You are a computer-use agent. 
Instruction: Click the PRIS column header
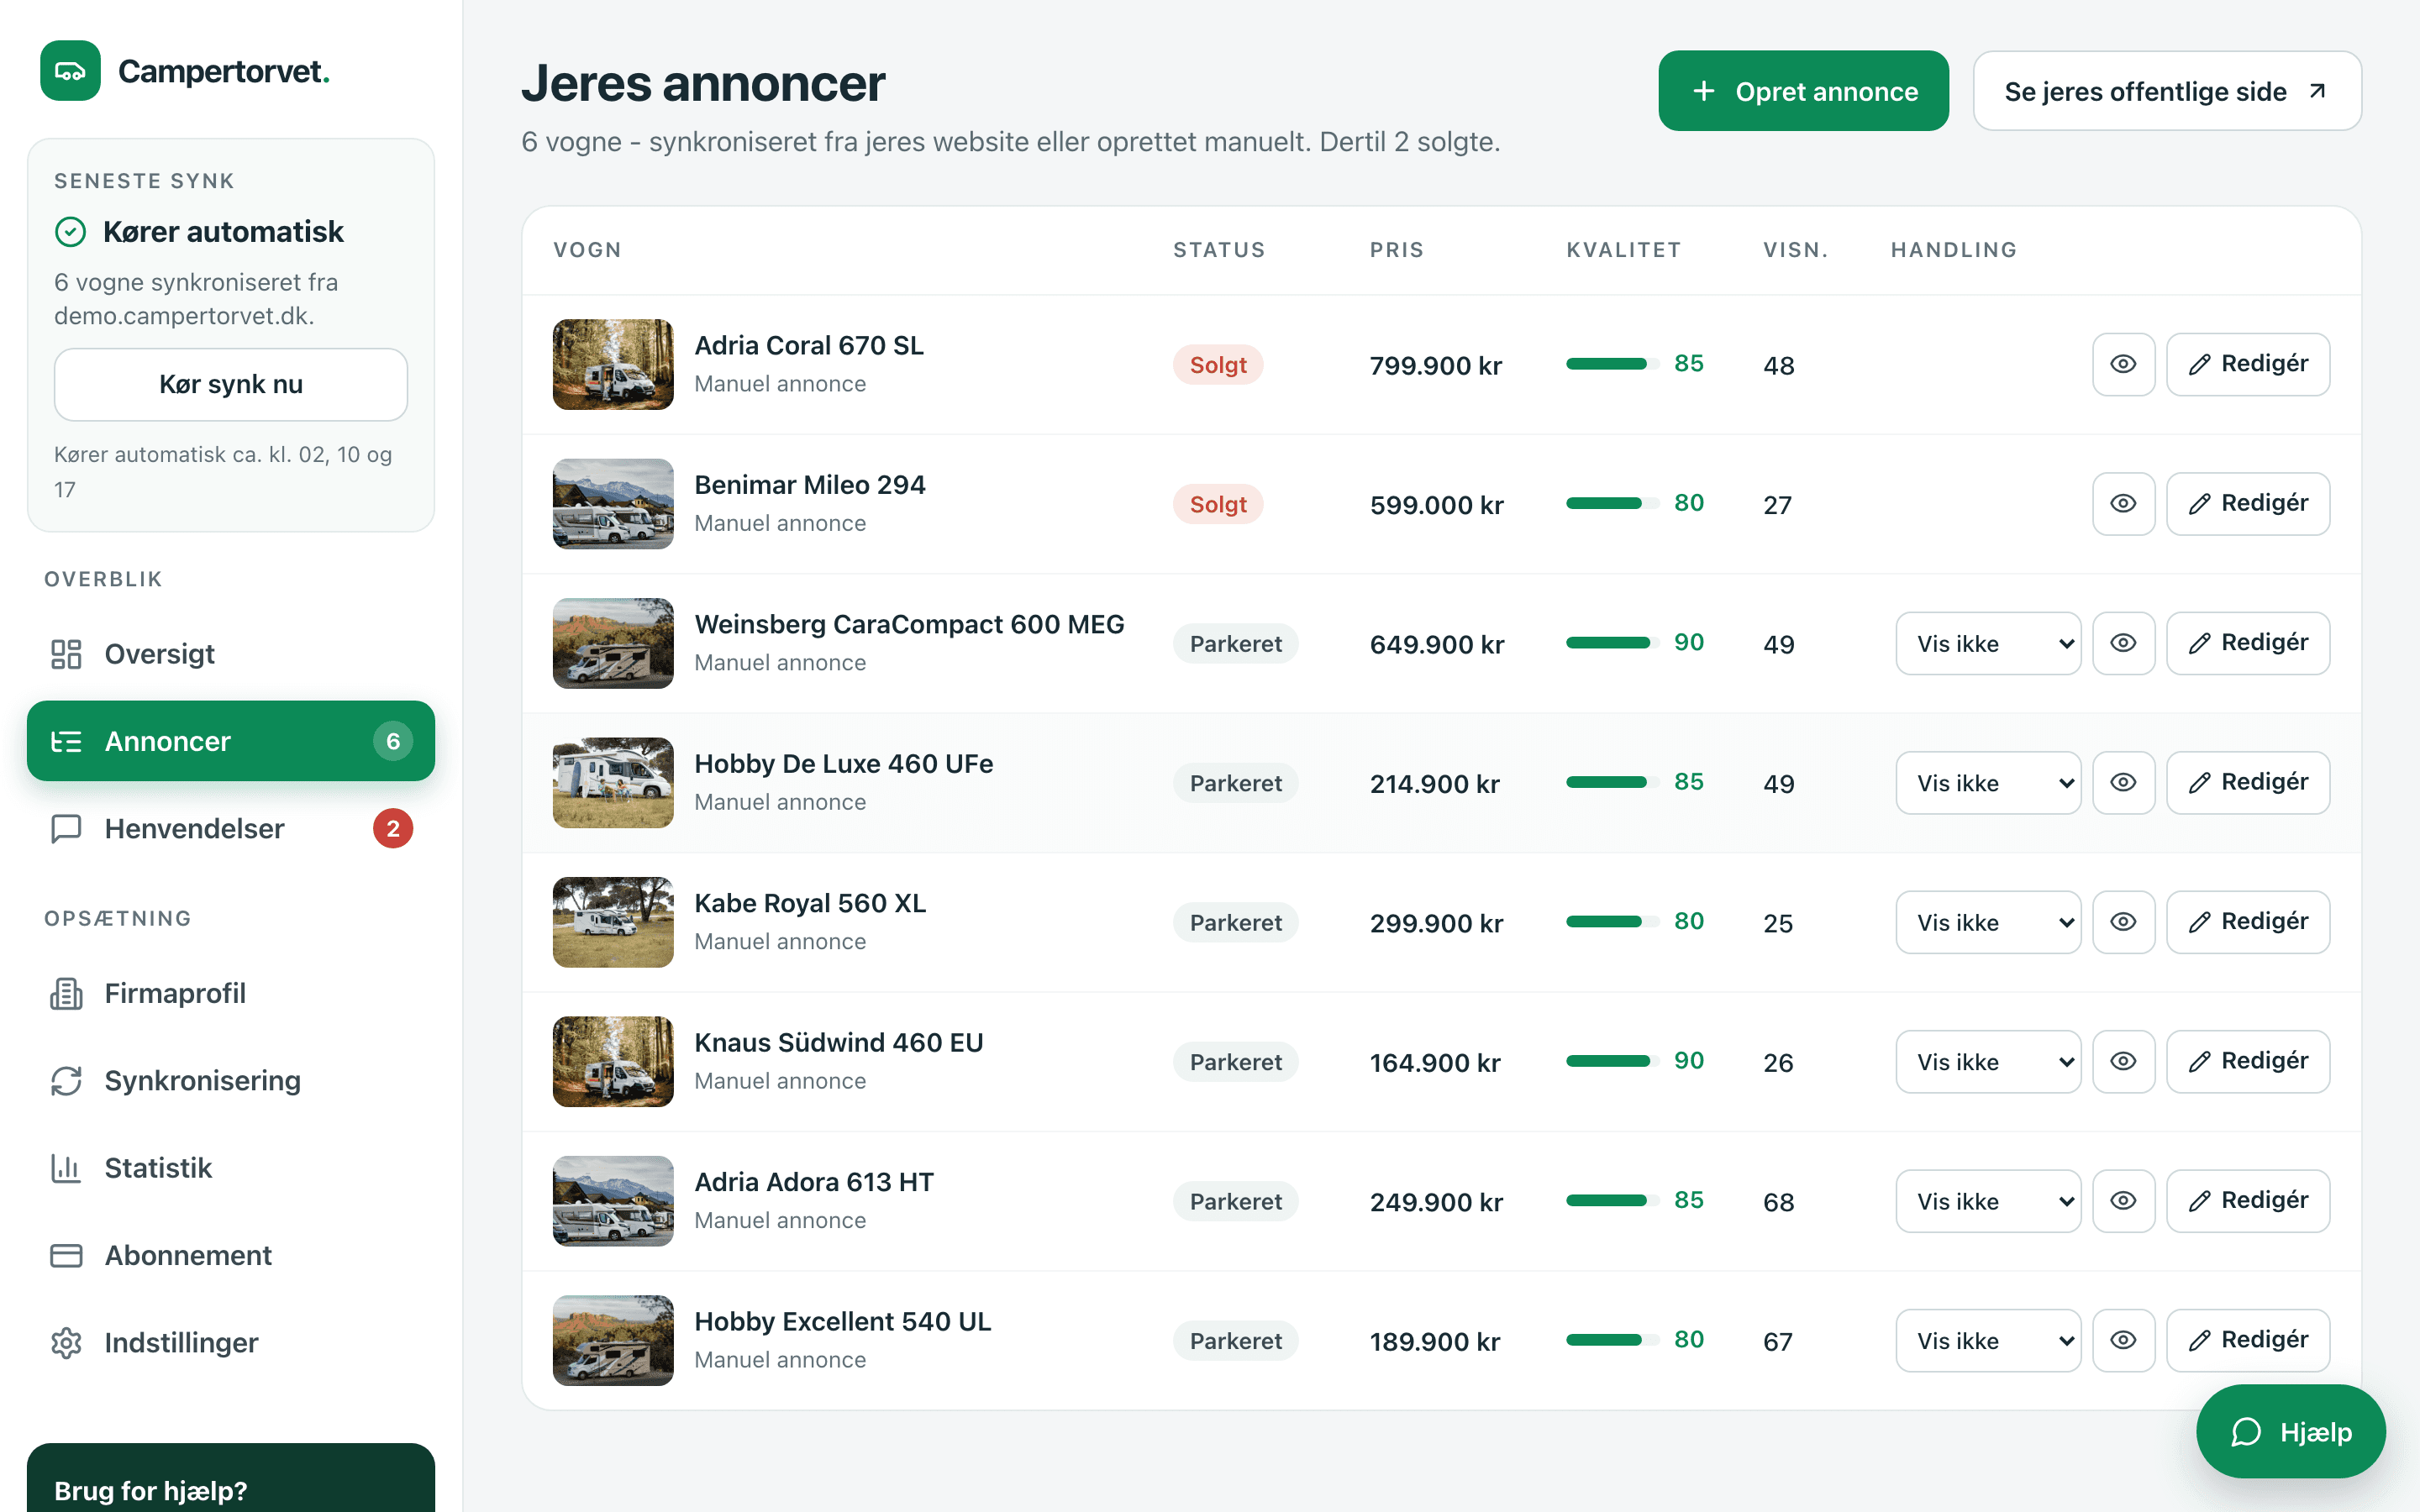(x=1397, y=250)
